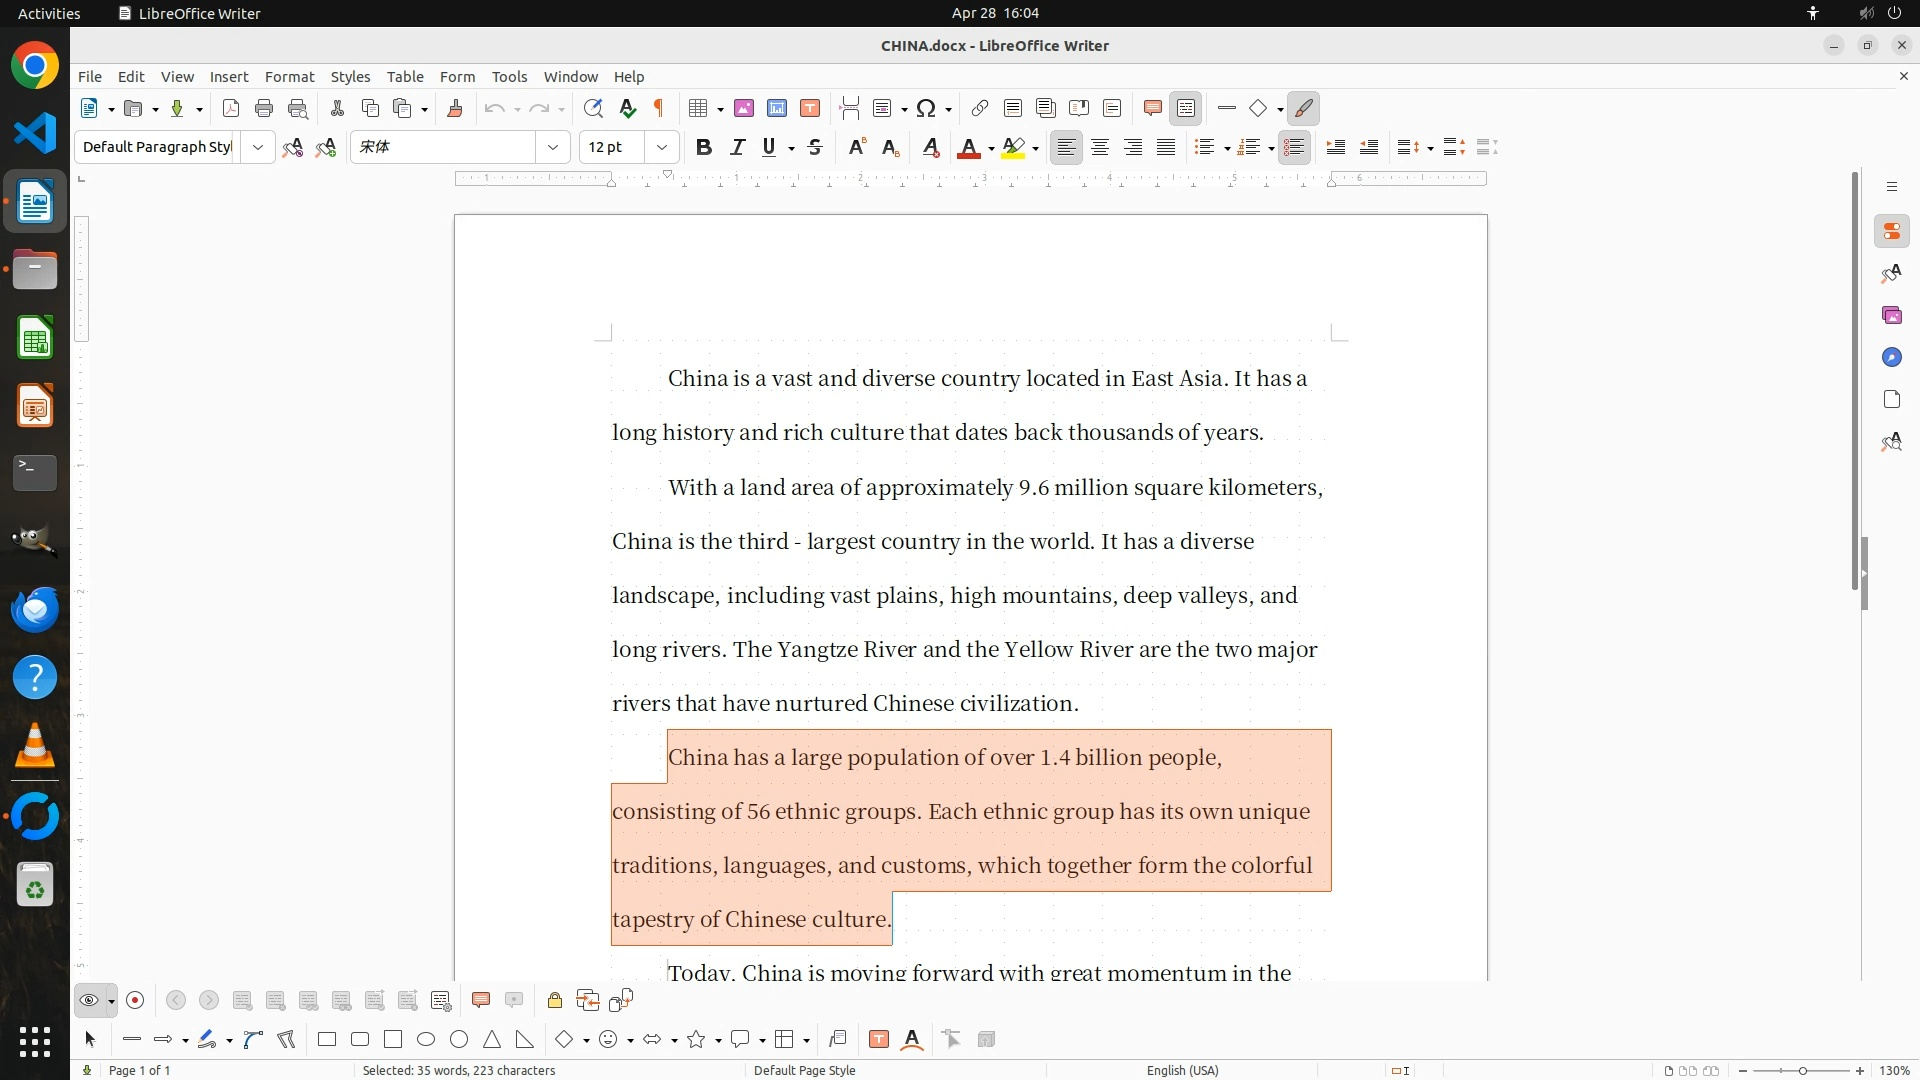Screen dimensions: 1920x1080
Task: Open the Format menu
Action: coord(289,76)
